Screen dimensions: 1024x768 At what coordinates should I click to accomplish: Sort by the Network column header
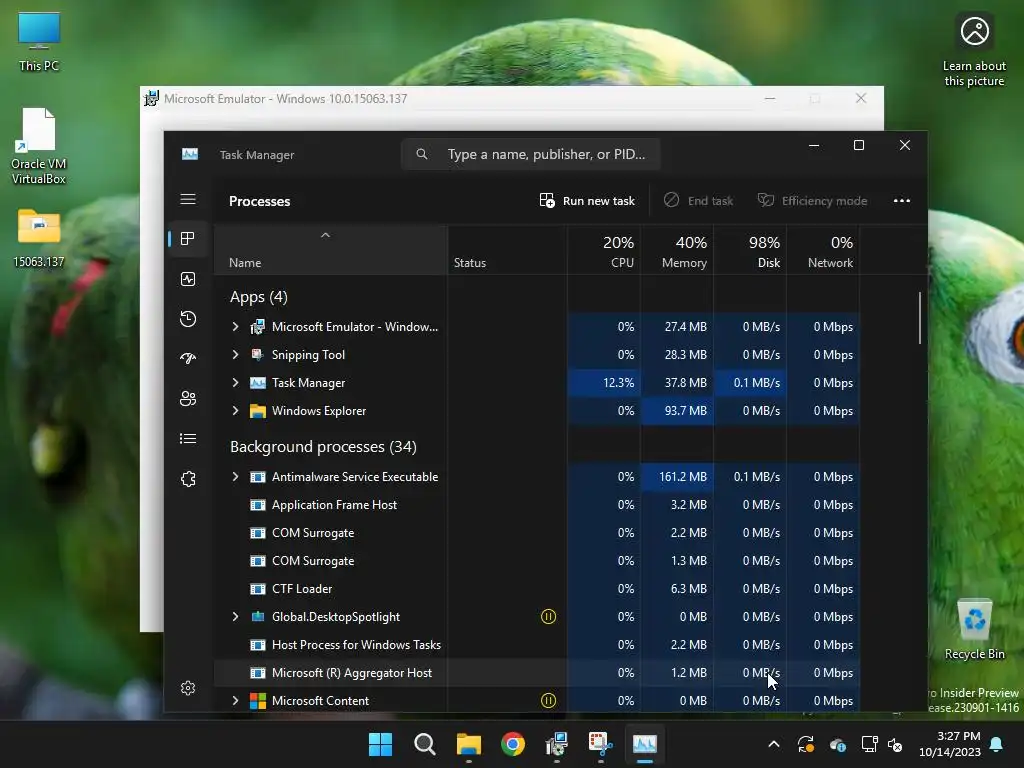[x=824, y=250]
